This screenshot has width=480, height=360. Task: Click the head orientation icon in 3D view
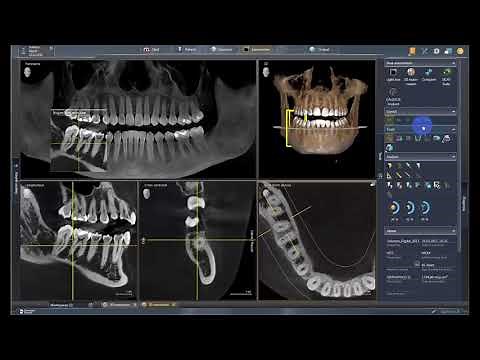266,72
